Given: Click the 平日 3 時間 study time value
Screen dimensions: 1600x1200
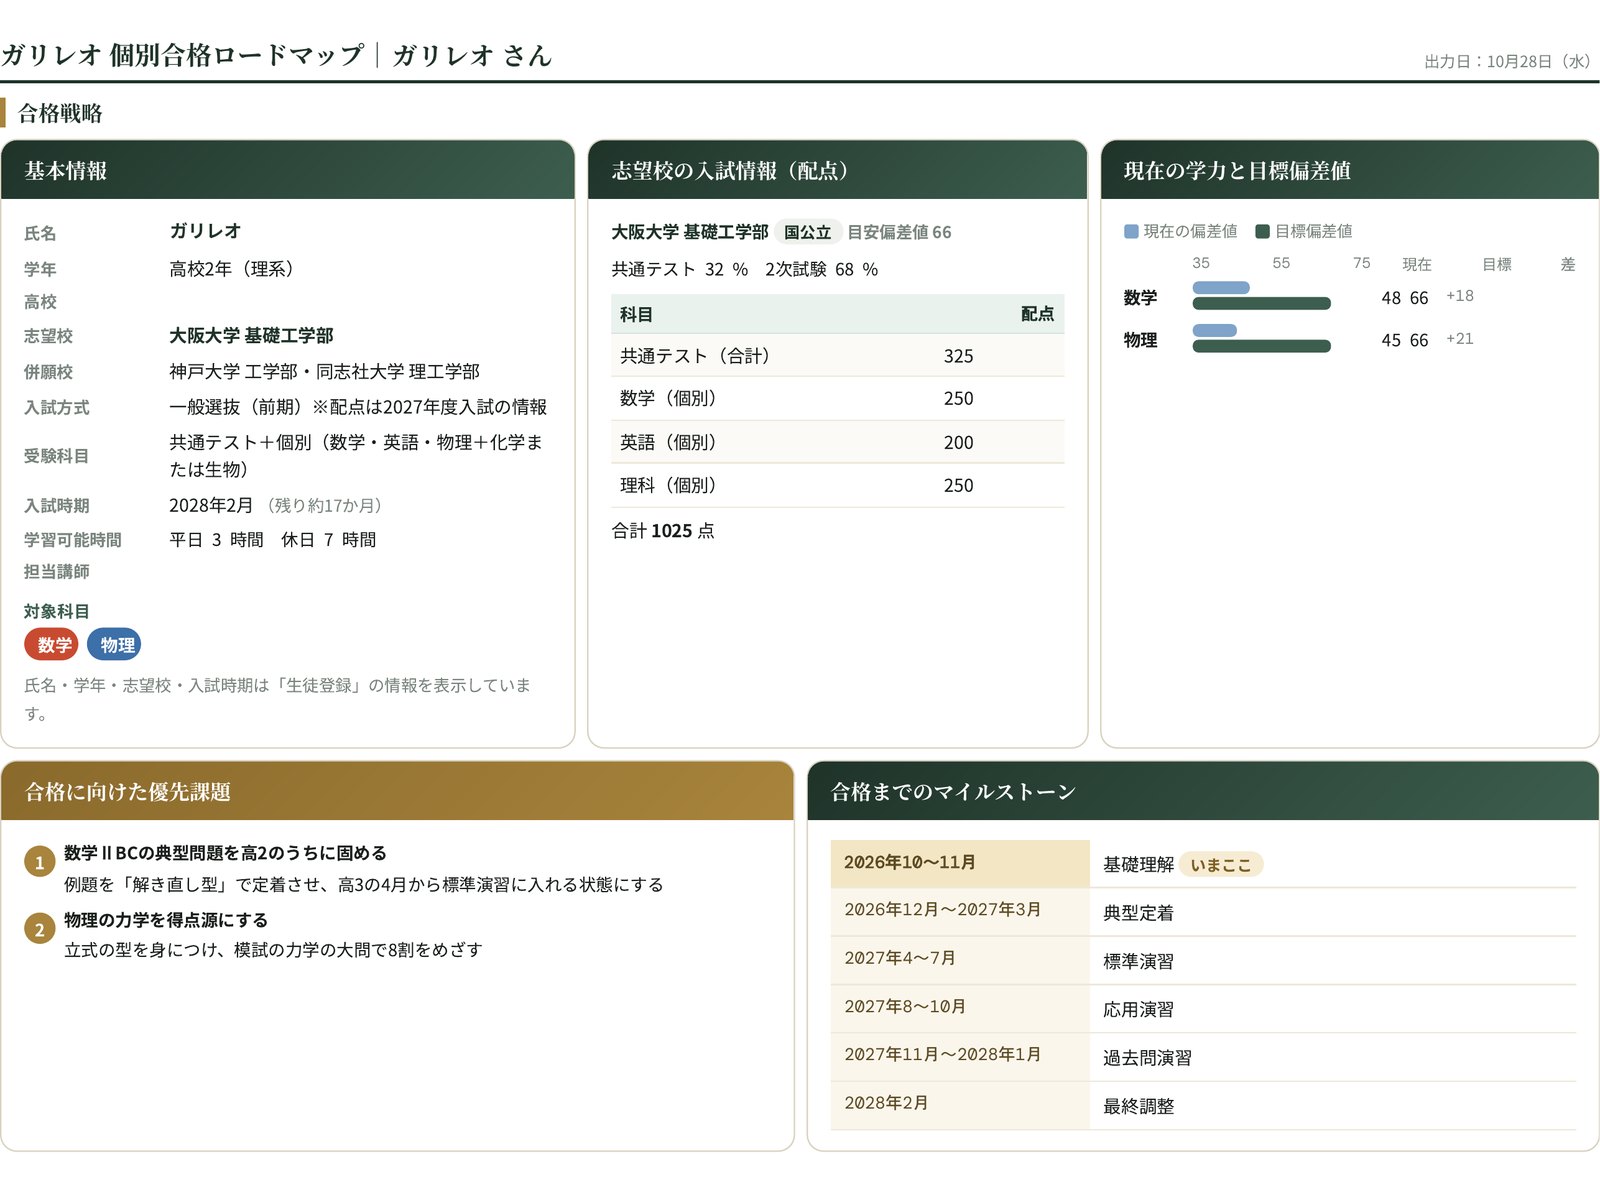Looking at the screenshot, I should point(216,540).
